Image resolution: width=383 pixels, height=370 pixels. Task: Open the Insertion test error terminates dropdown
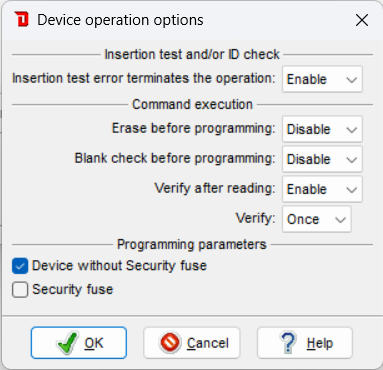tap(322, 79)
